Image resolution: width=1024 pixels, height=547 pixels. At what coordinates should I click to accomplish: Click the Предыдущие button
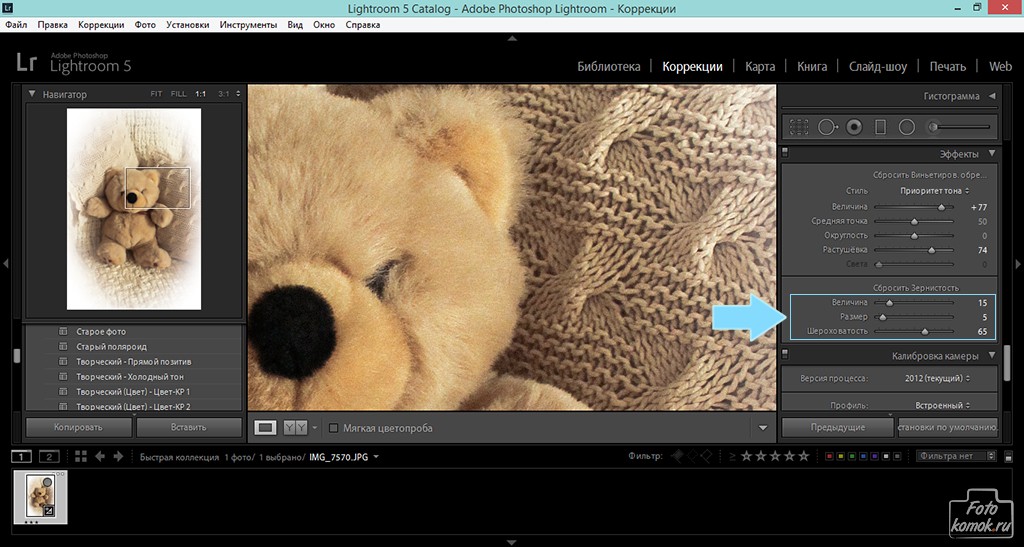click(x=838, y=428)
